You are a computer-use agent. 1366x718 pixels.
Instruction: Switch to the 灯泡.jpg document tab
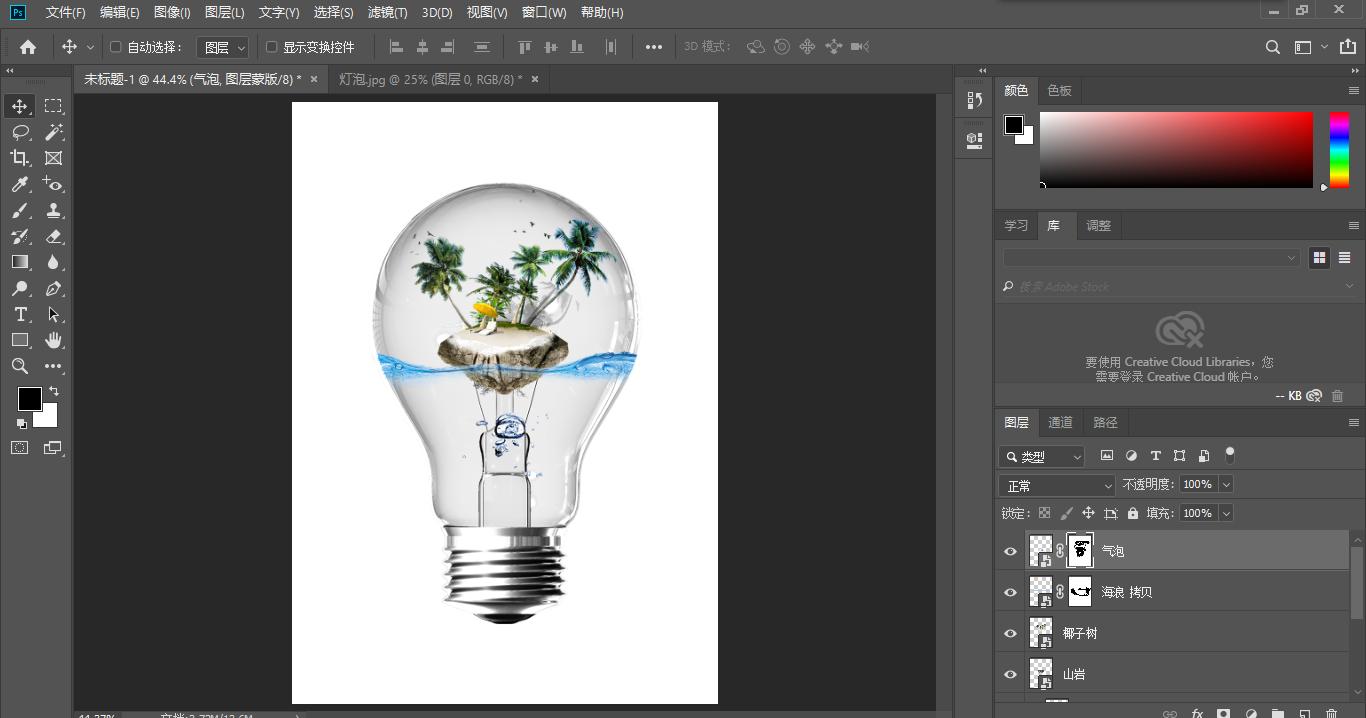coord(430,79)
